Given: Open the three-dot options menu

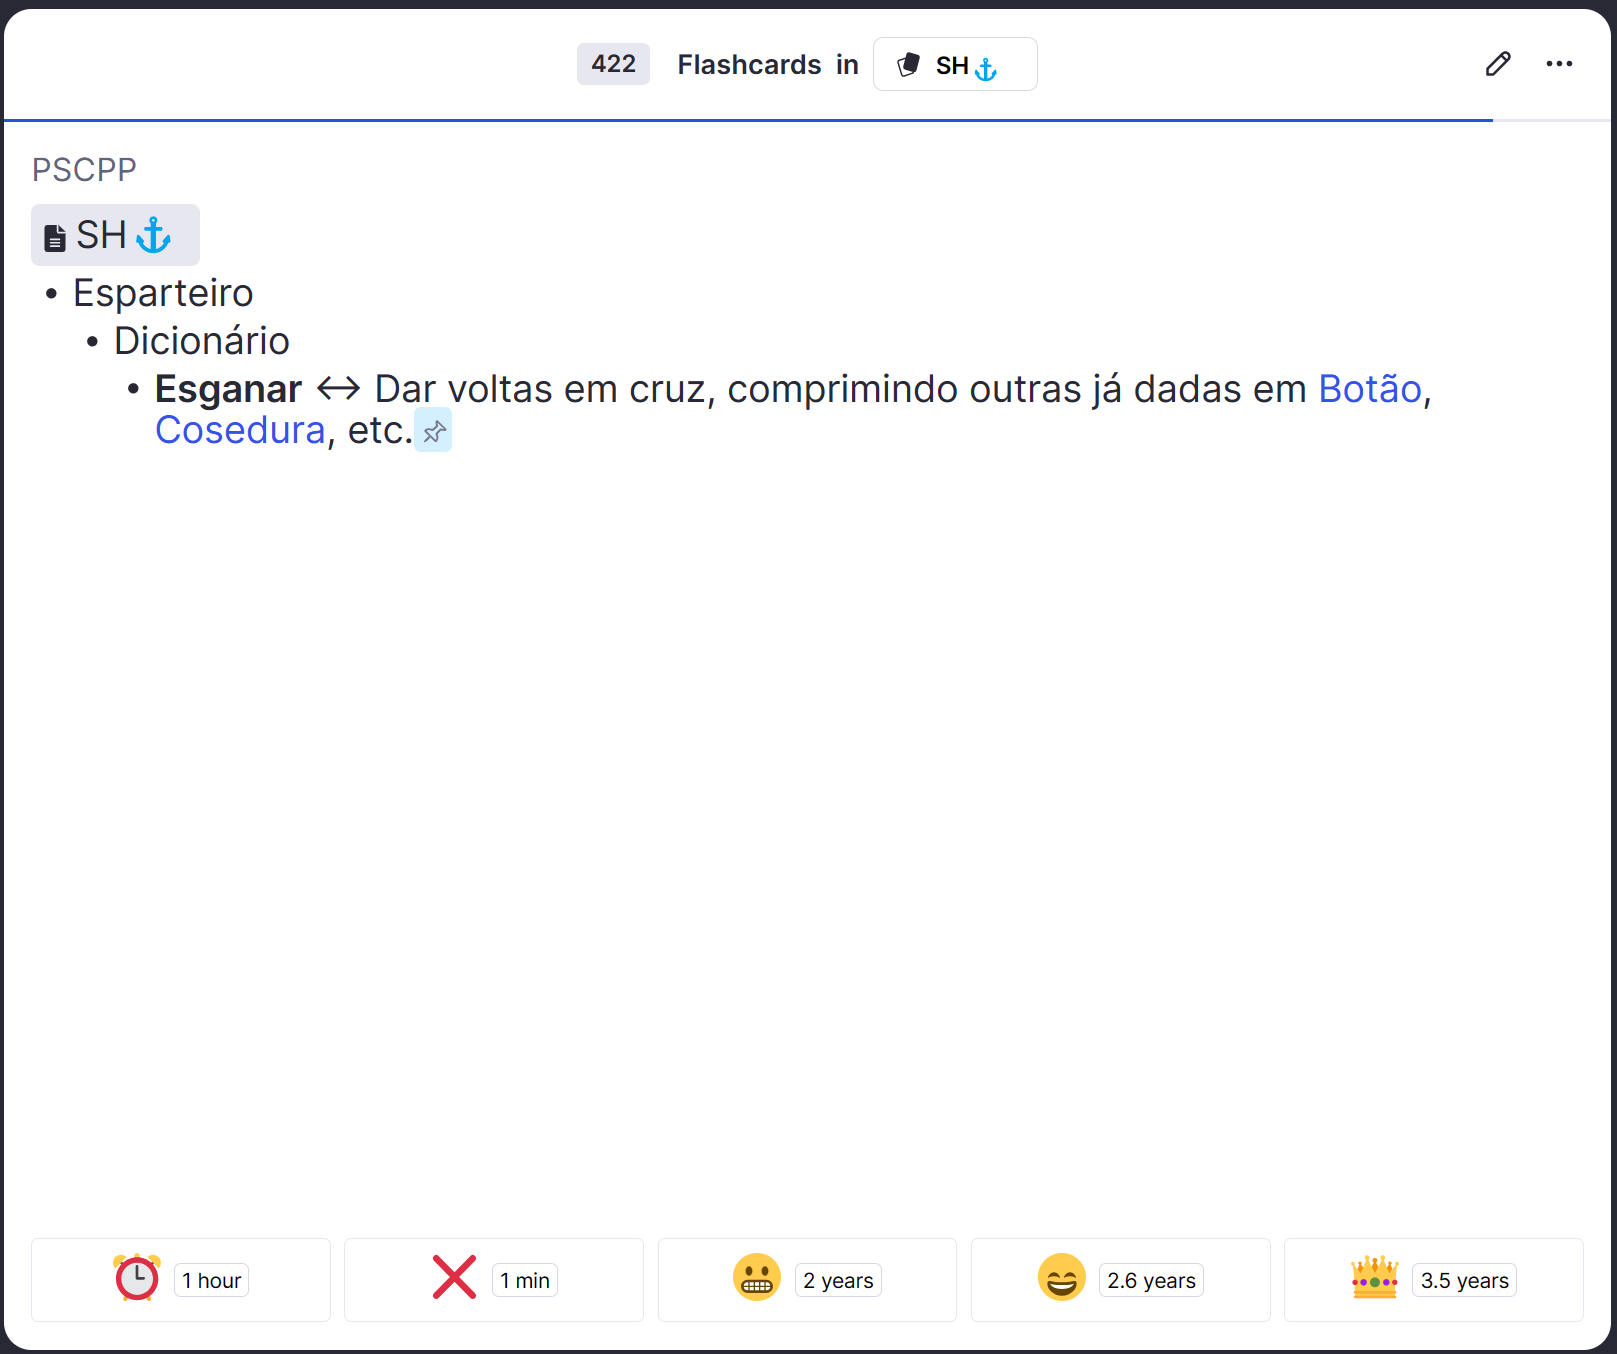Looking at the screenshot, I should point(1558,64).
